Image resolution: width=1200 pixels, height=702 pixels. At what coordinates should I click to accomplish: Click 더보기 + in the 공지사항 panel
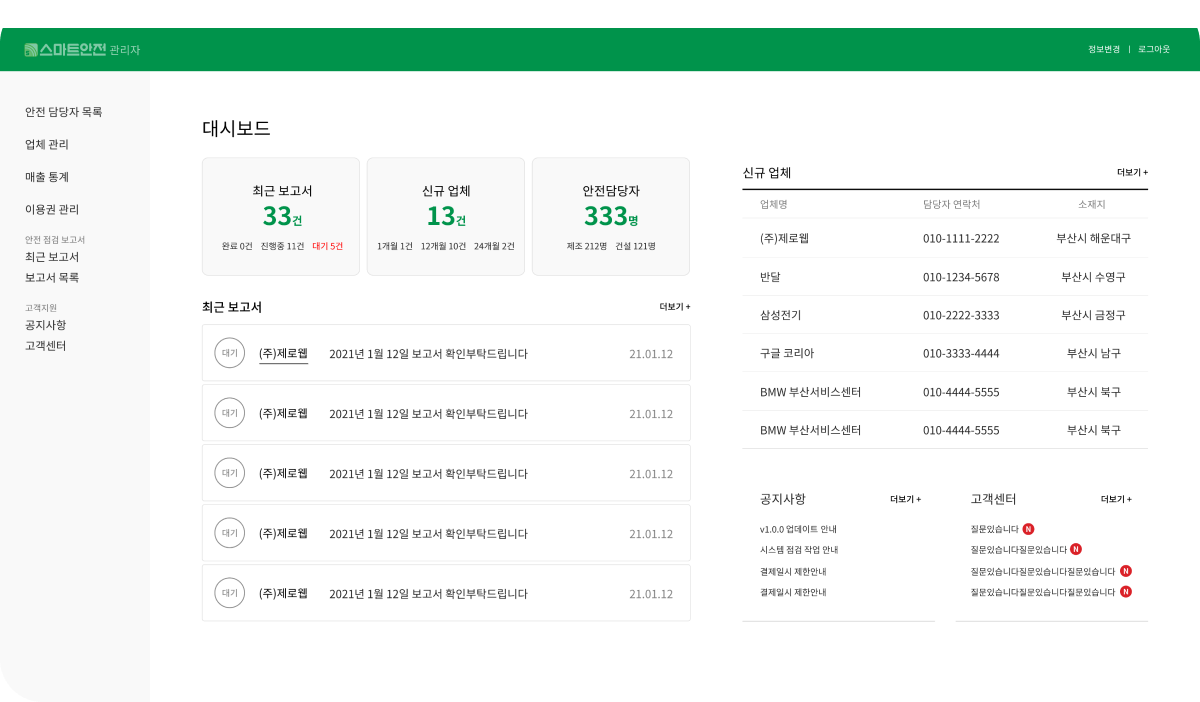coord(905,499)
